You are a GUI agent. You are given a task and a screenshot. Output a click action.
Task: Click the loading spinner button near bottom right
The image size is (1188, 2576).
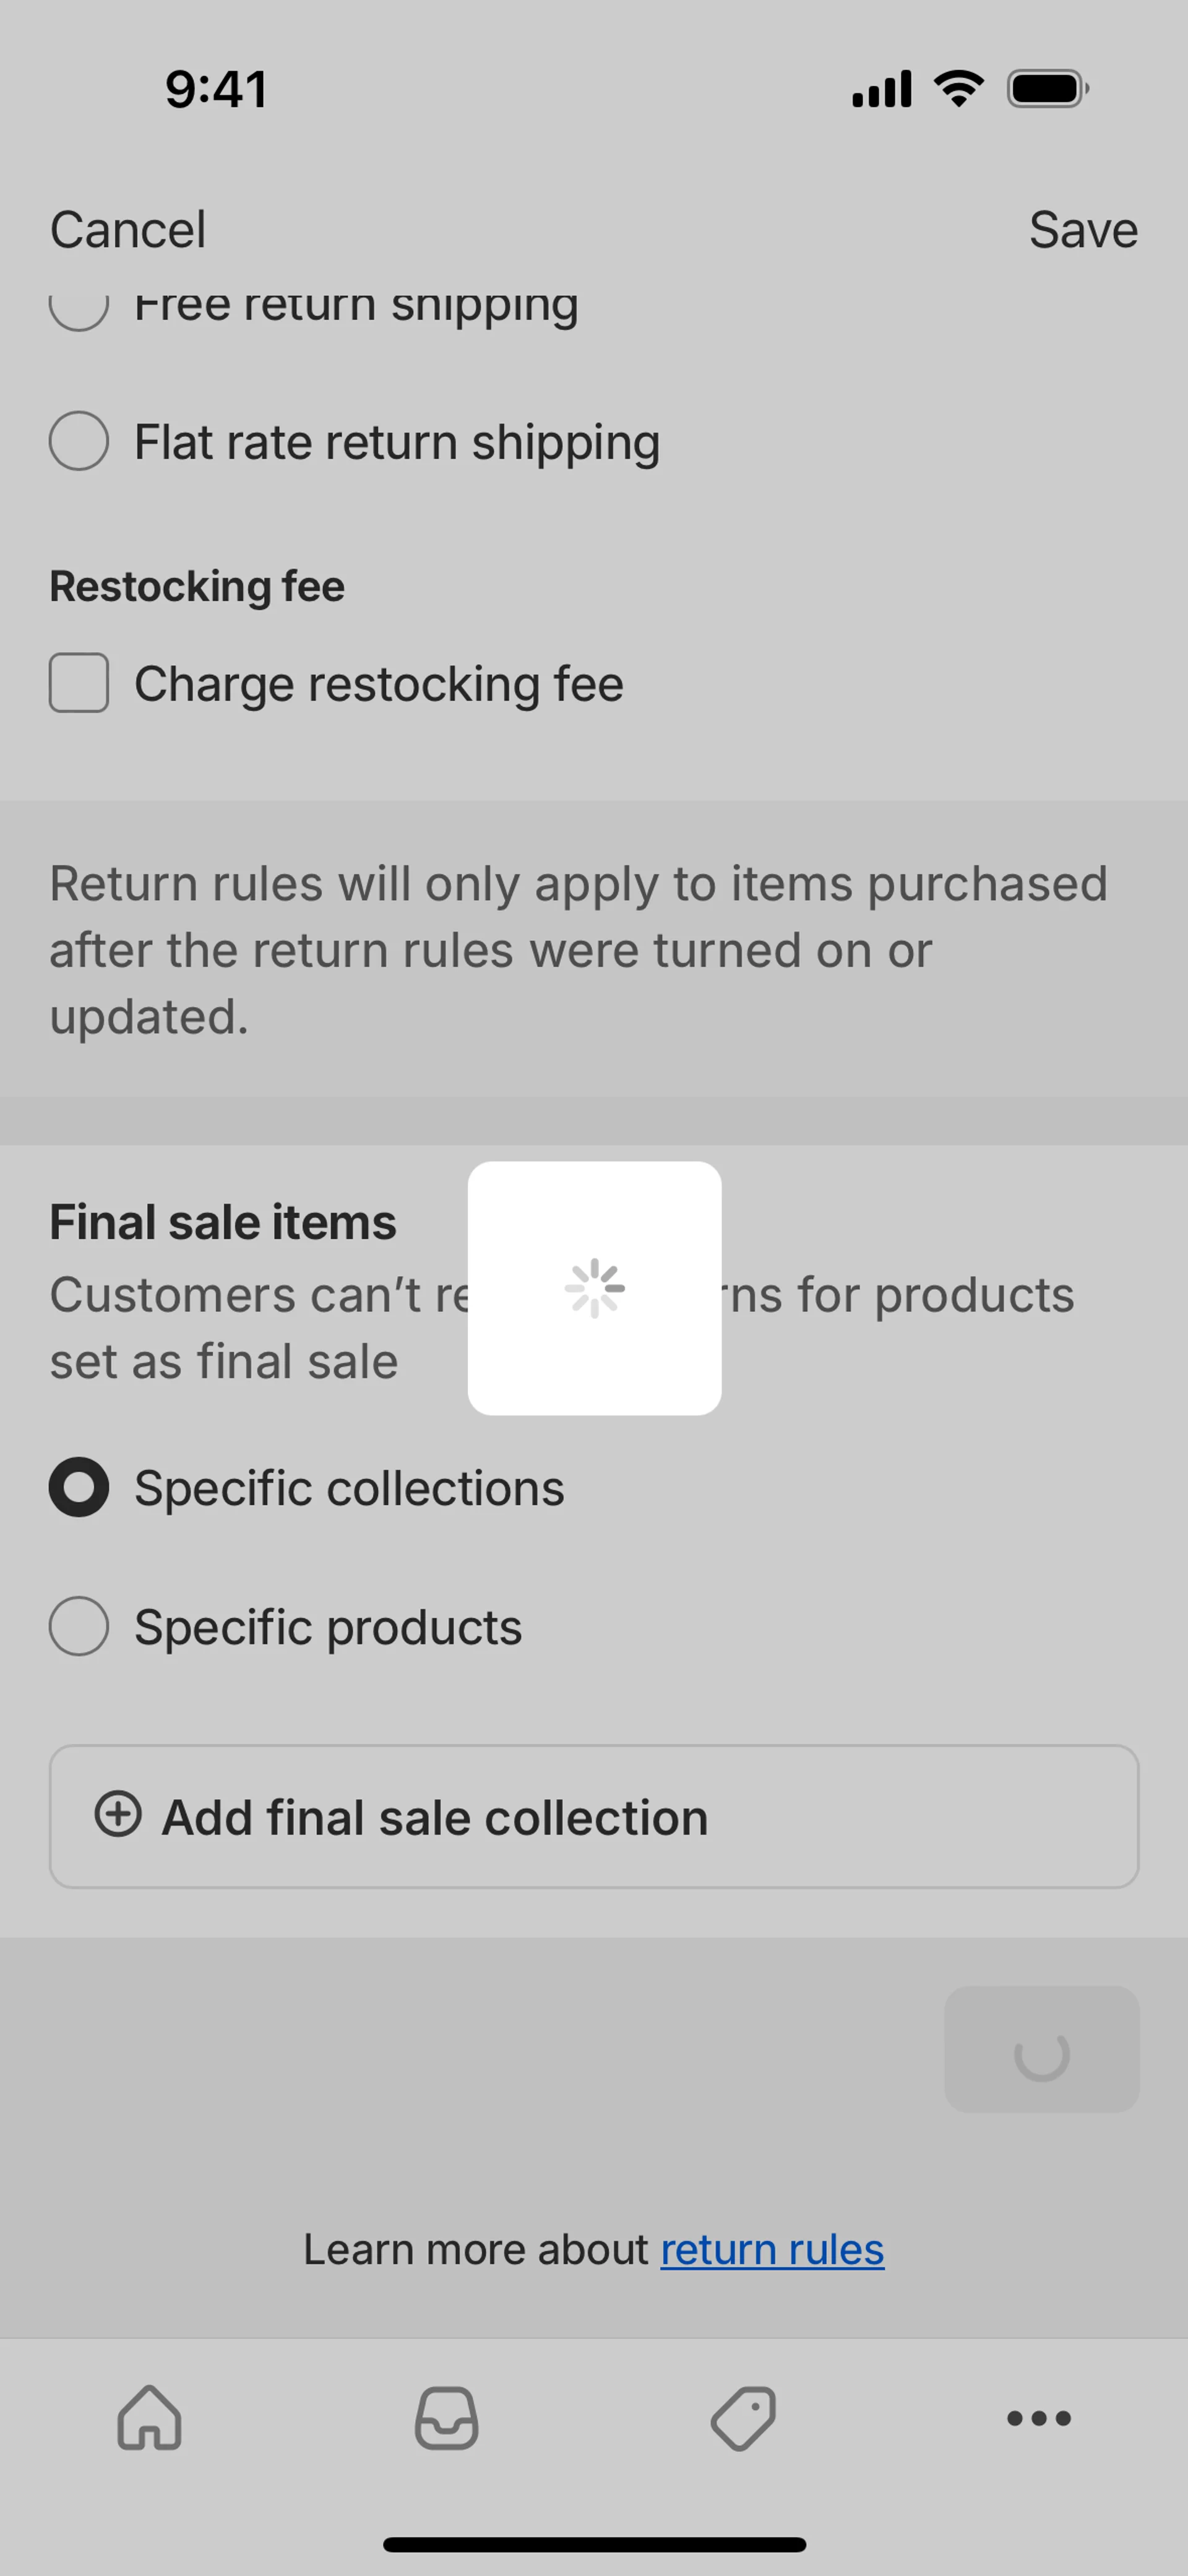click(x=1041, y=2050)
